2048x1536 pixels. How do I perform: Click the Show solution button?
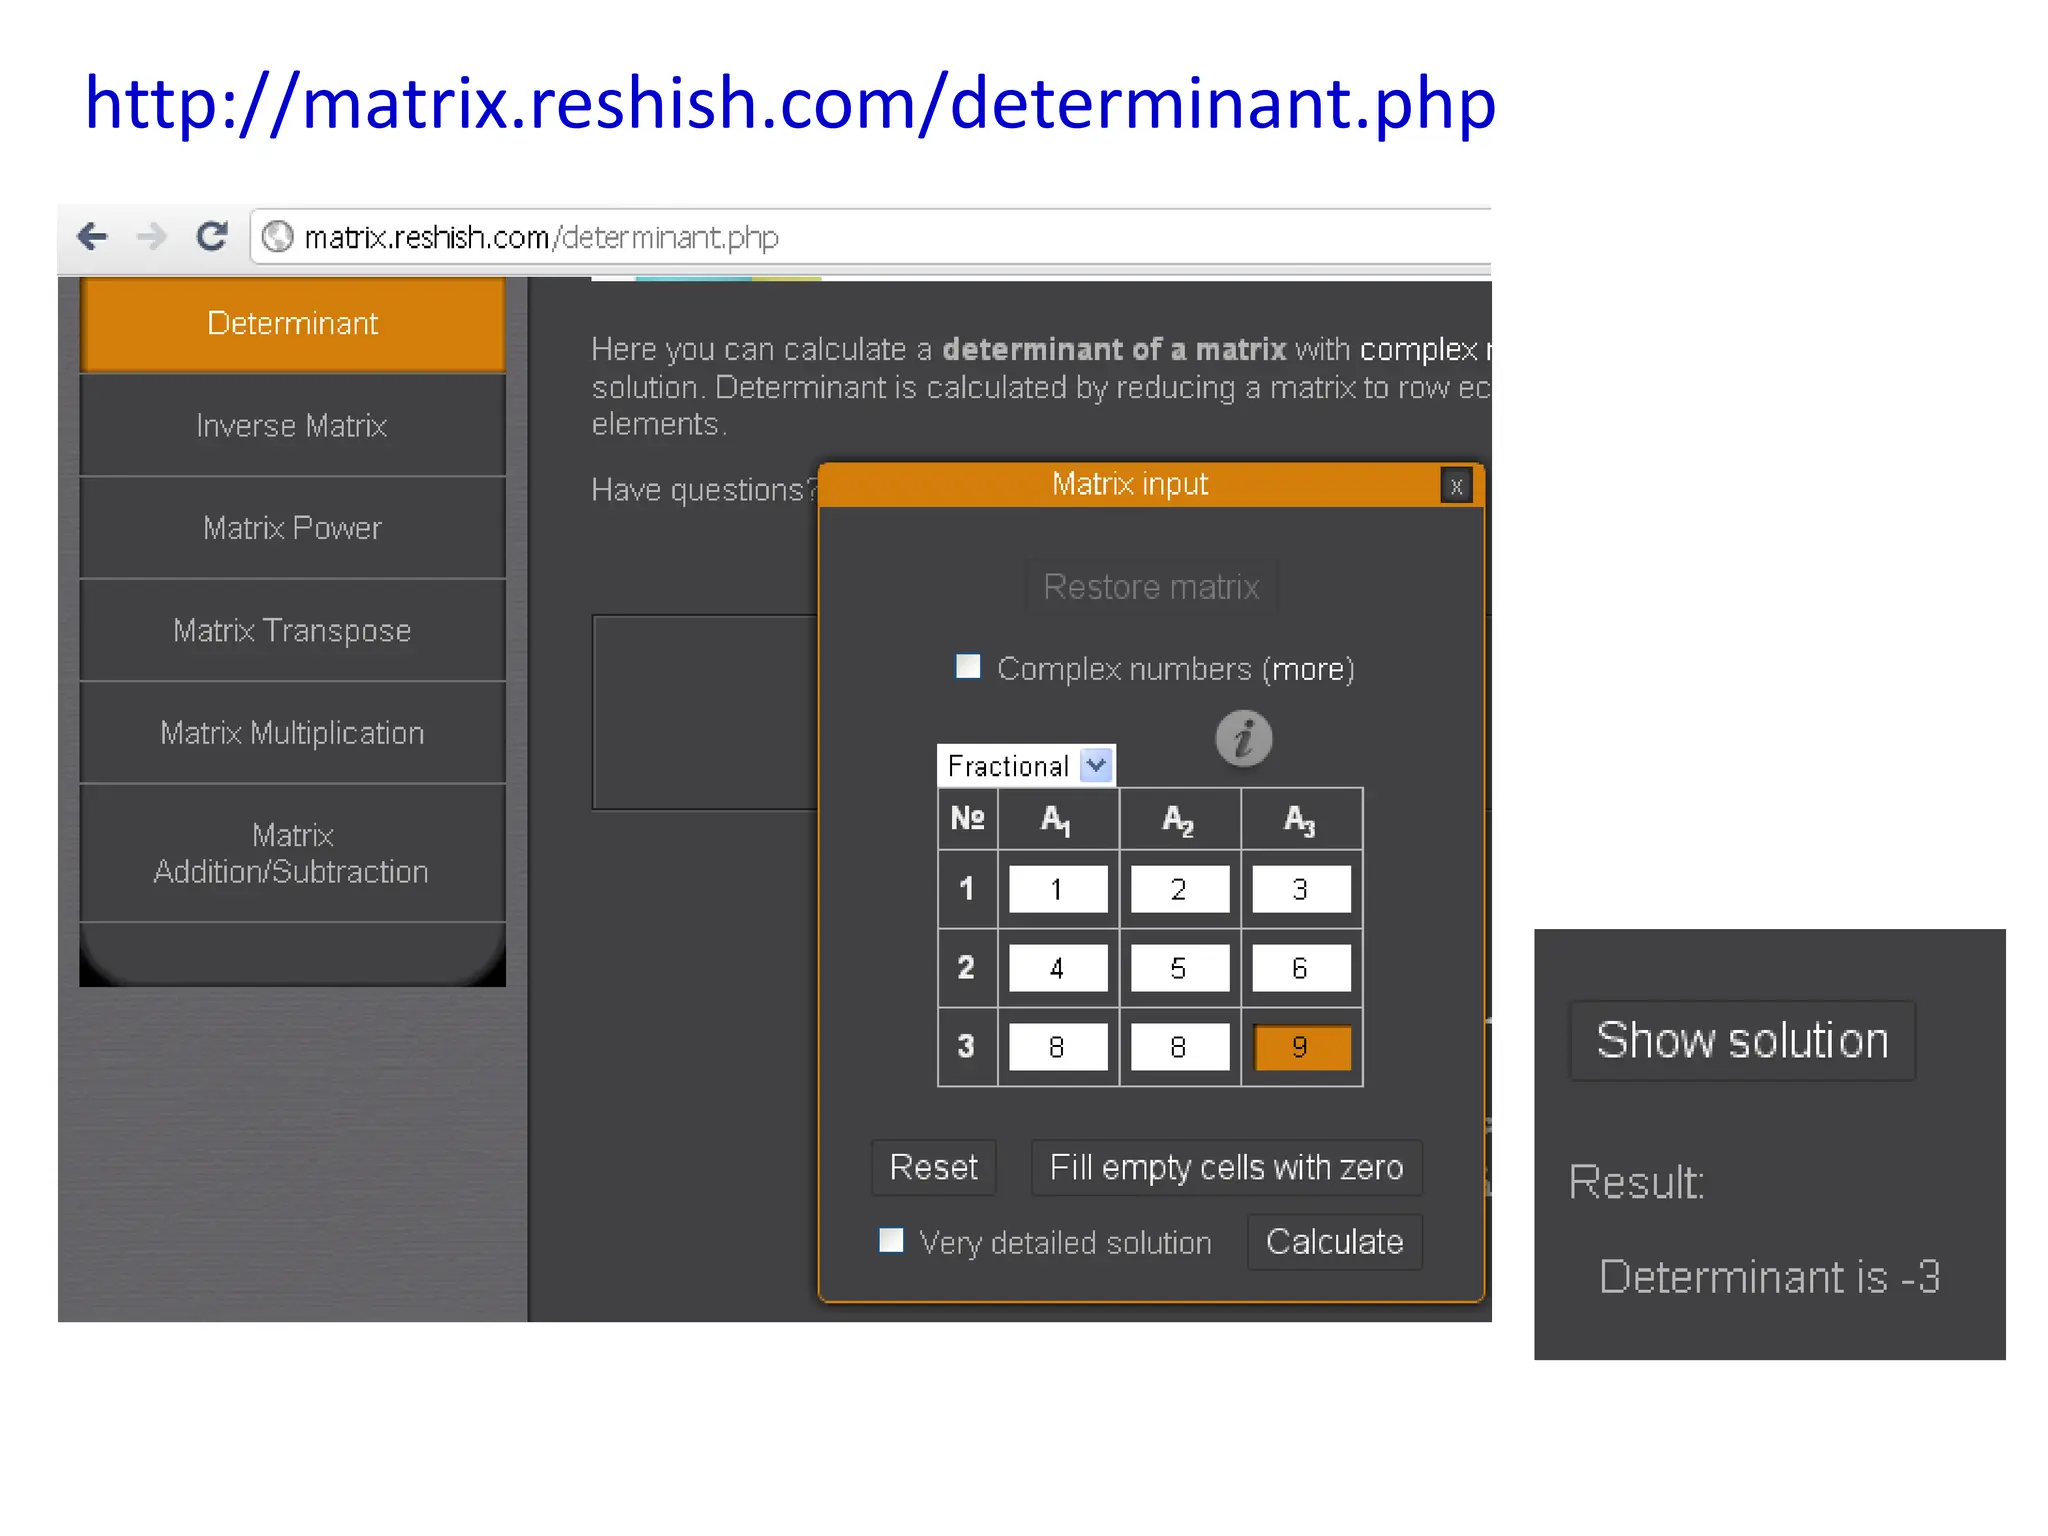click(x=1742, y=1040)
